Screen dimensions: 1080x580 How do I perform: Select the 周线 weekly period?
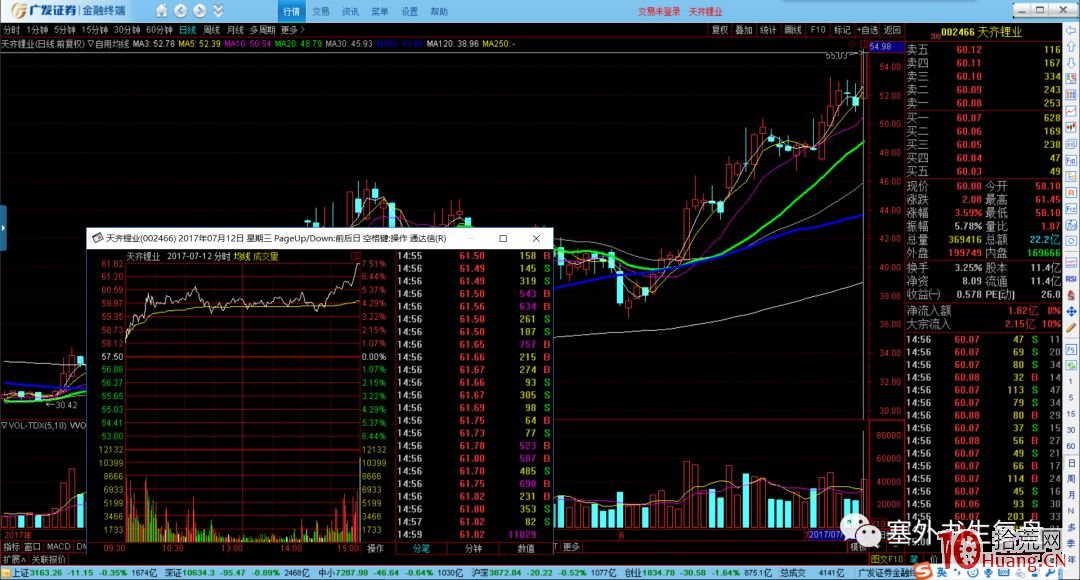[x=211, y=30]
